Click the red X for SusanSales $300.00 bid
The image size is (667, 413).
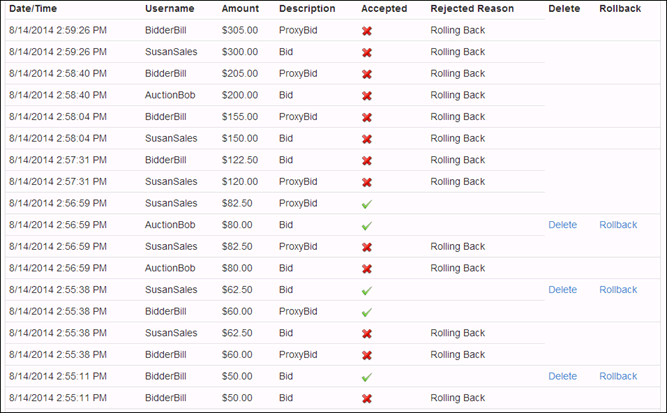[x=367, y=53]
